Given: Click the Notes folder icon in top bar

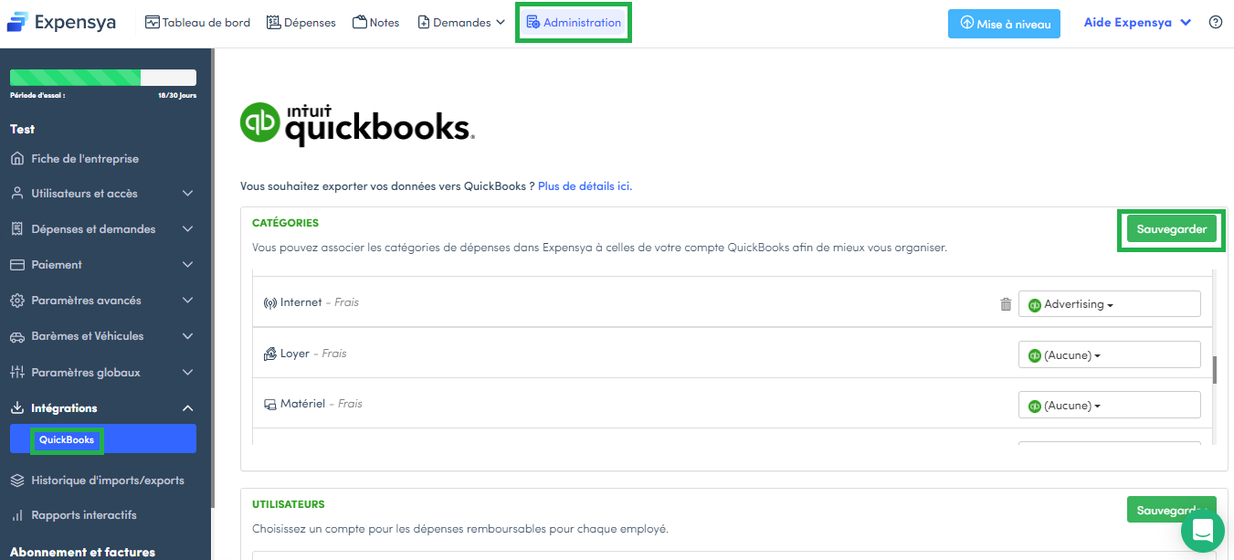Looking at the screenshot, I should point(359,22).
